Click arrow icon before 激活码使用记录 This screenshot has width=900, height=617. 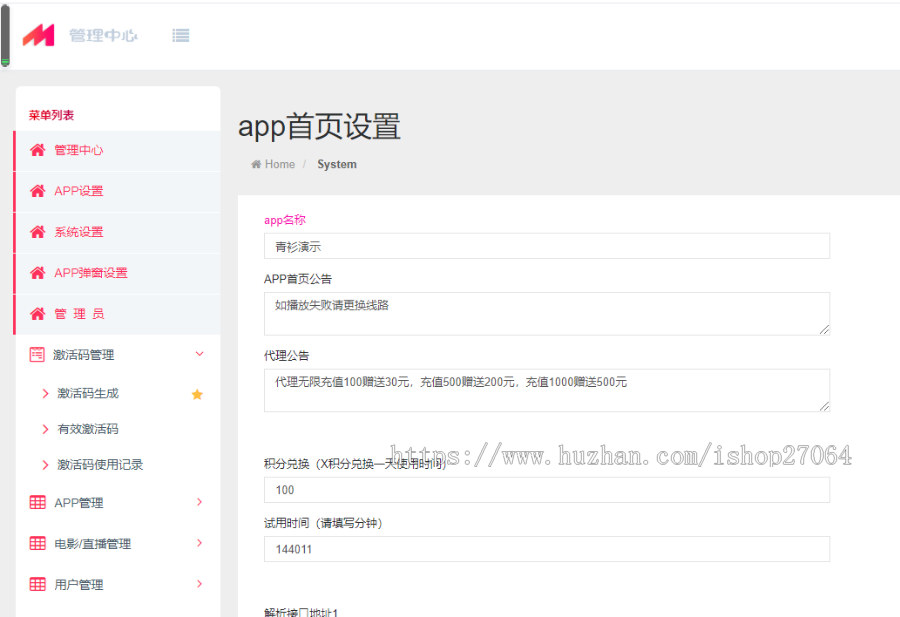point(45,465)
